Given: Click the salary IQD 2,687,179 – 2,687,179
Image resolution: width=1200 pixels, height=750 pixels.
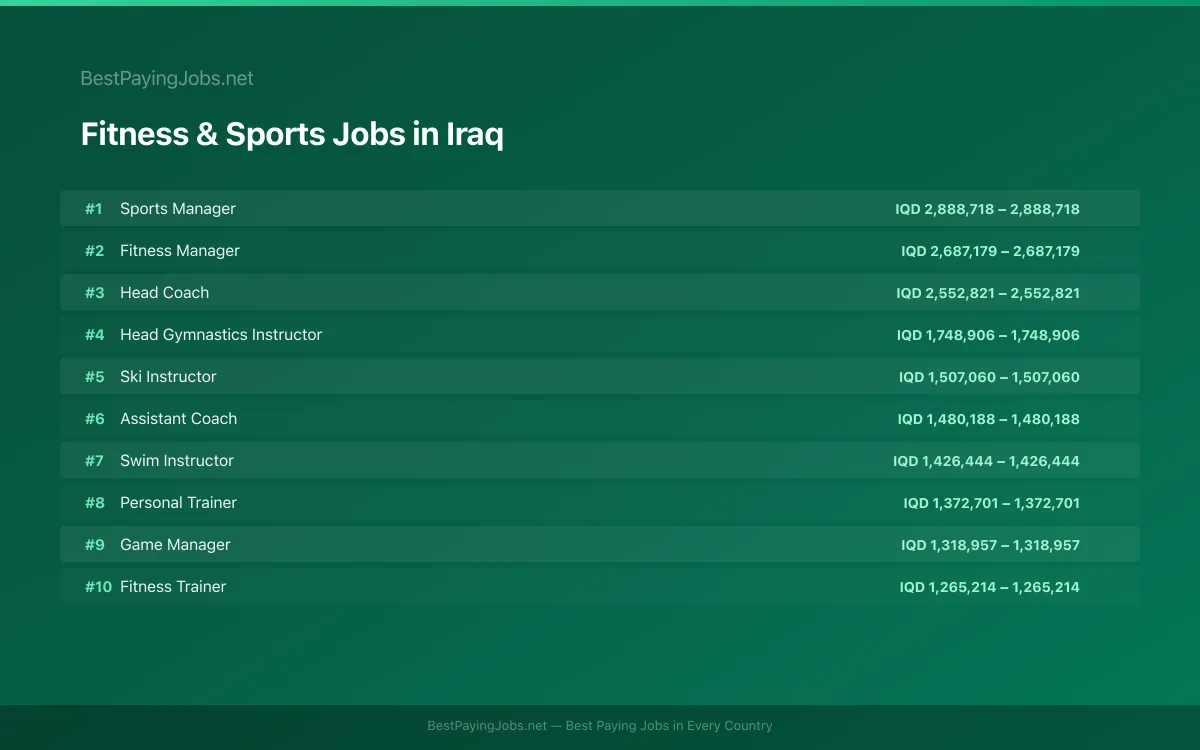Looking at the screenshot, I should 990,251.
